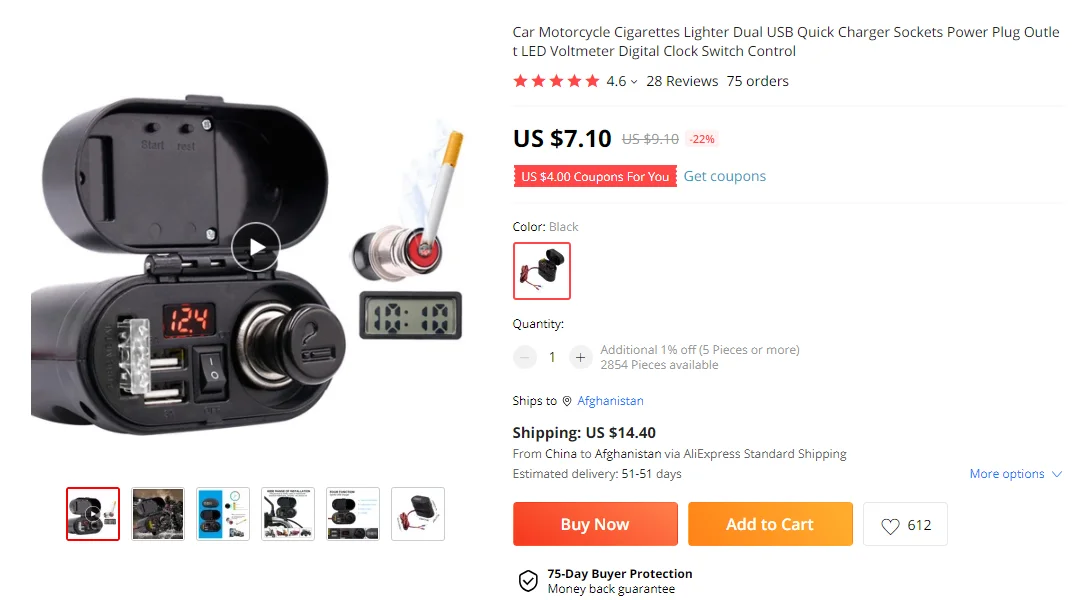Click the Buy Now button
The image size is (1077, 600).
click(595, 524)
